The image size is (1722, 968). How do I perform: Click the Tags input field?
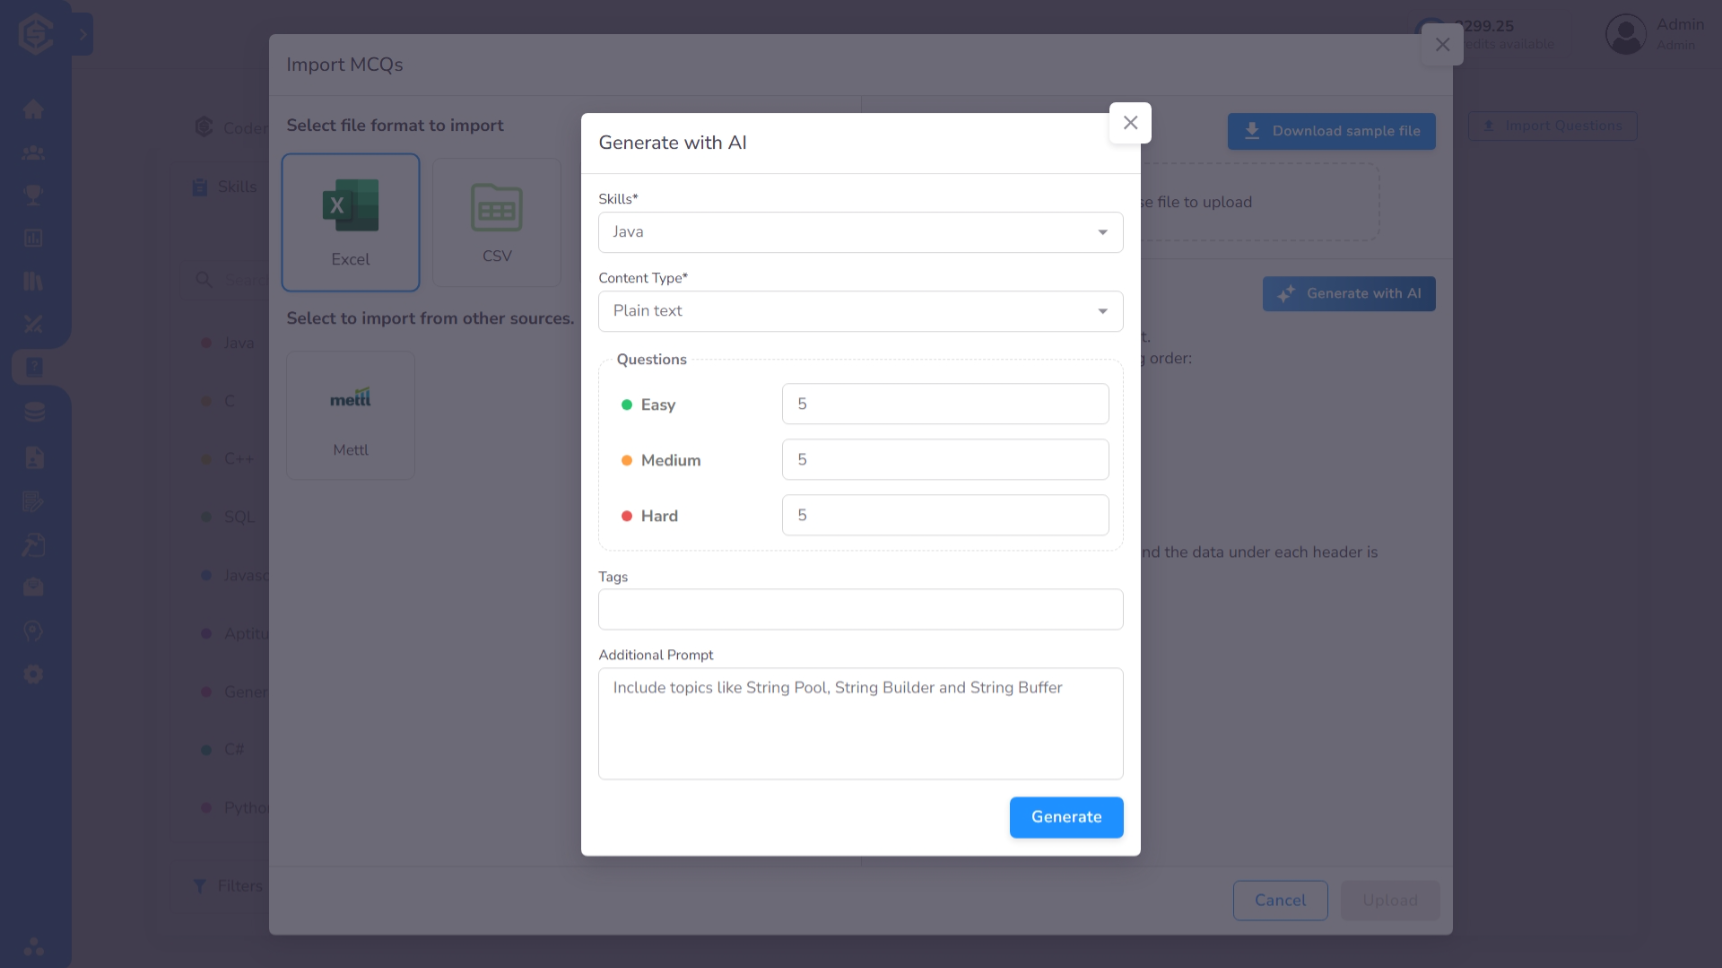point(860,609)
